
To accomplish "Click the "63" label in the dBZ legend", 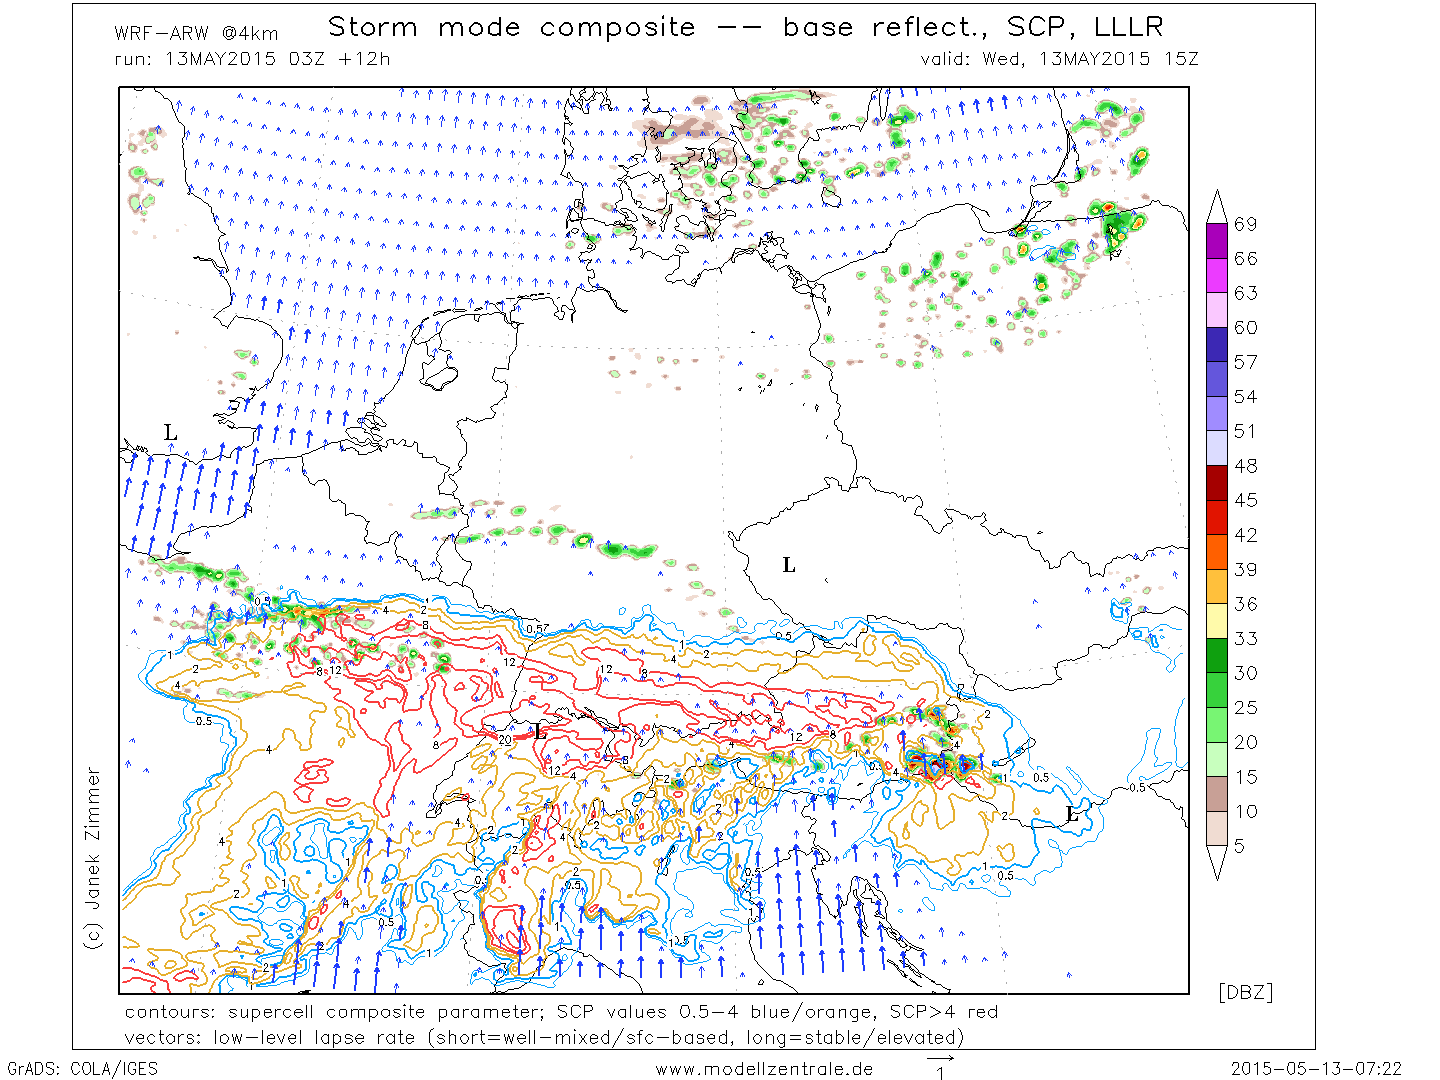I will tap(1246, 293).
